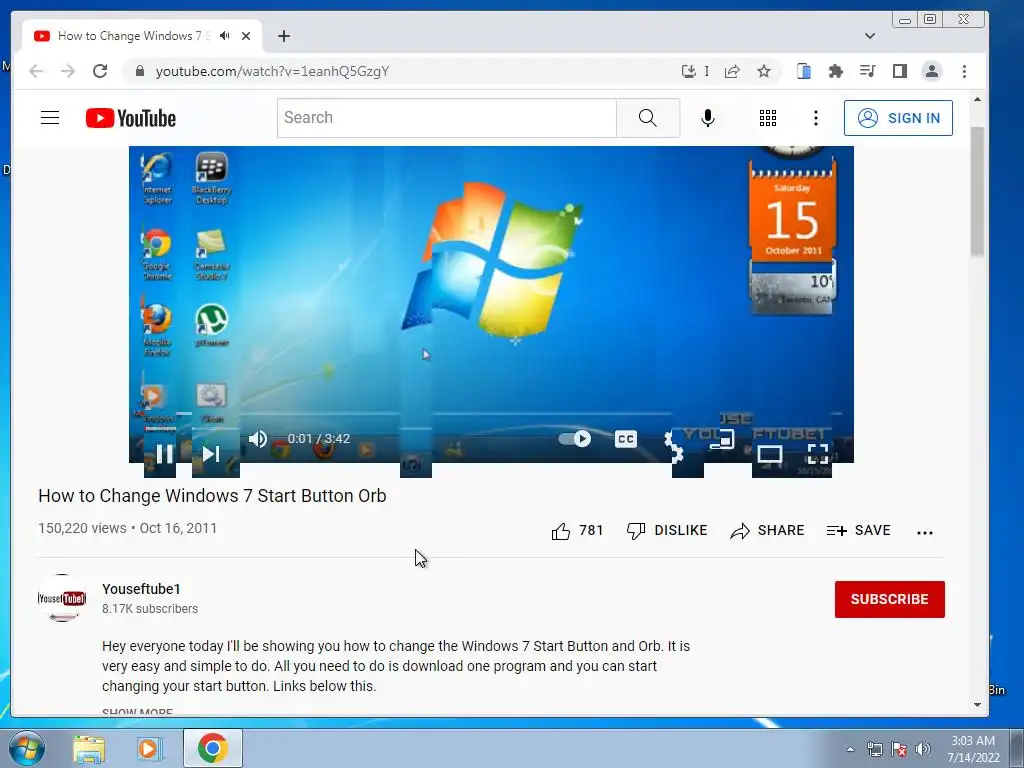1024x768 pixels.
Task: View site information lock icon
Action: (139, 71)
